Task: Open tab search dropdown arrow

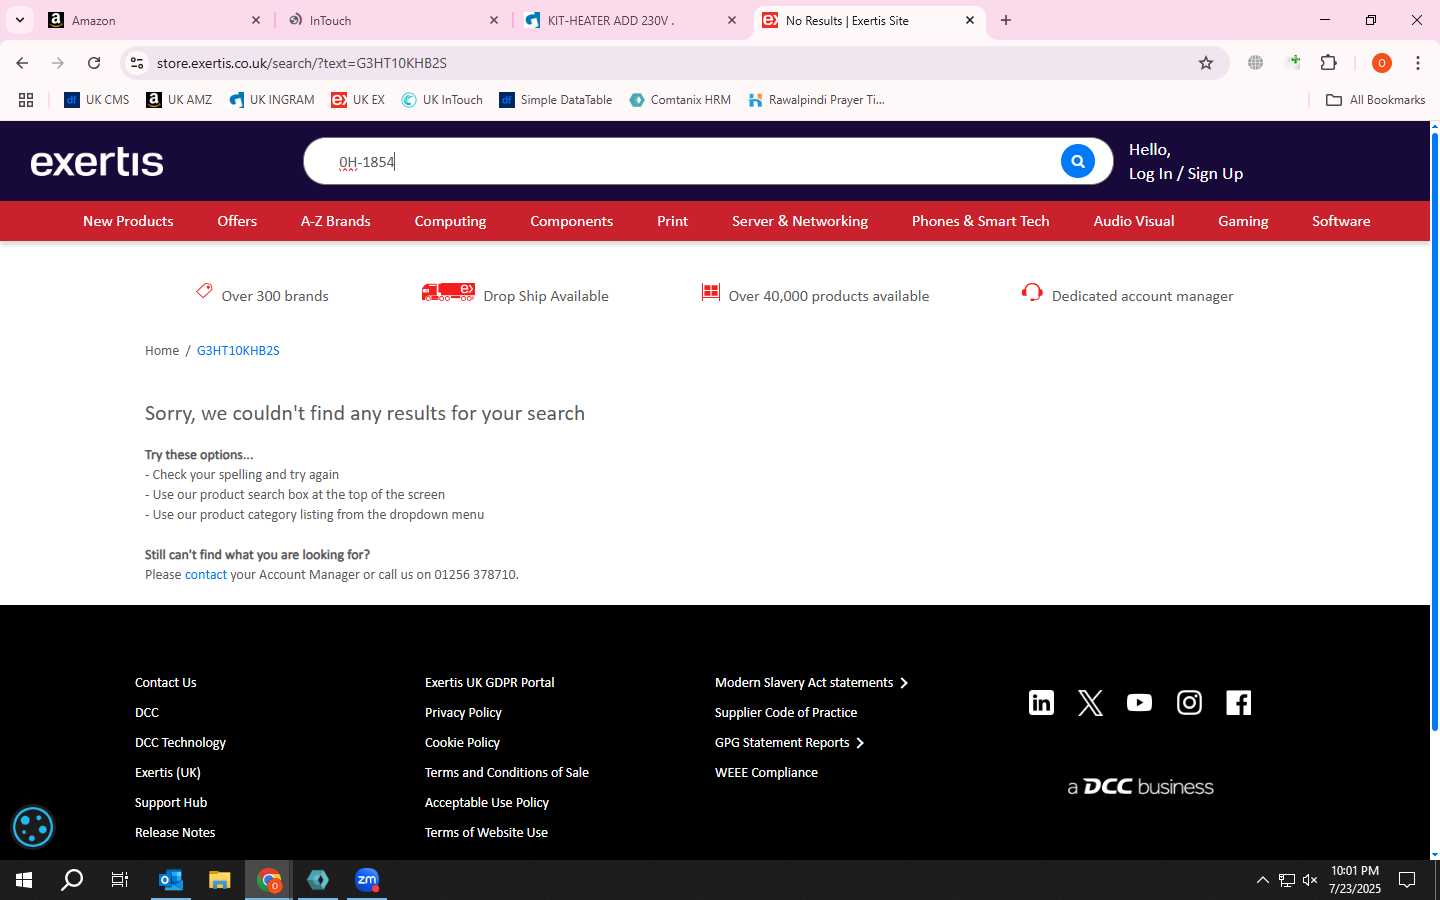Action: click(x=19, y=20)
